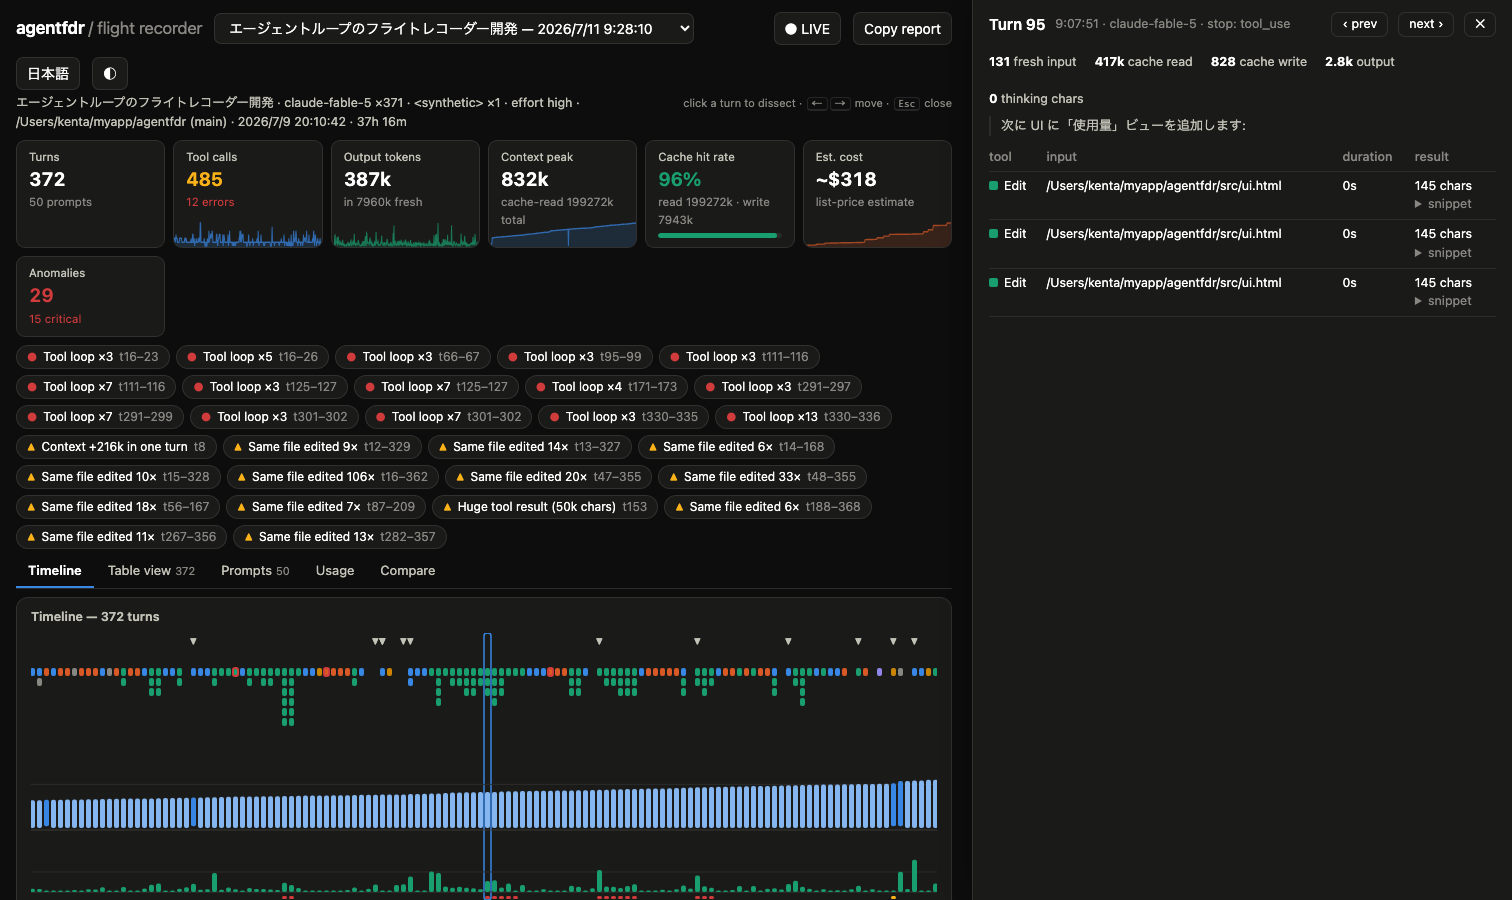Click the Cache hit rate progress bar

click(717, 236)
